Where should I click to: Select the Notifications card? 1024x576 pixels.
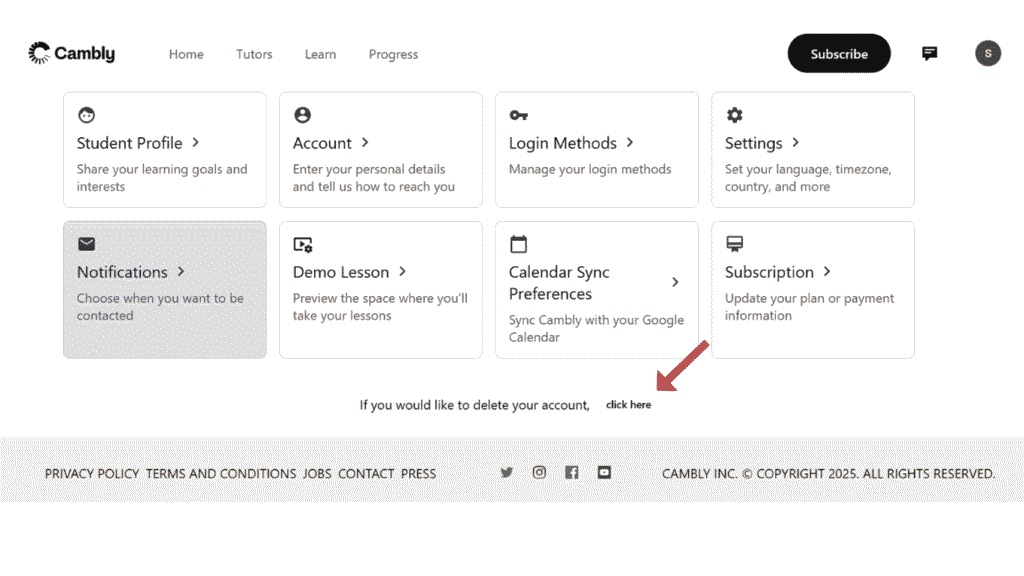(165, 289)
